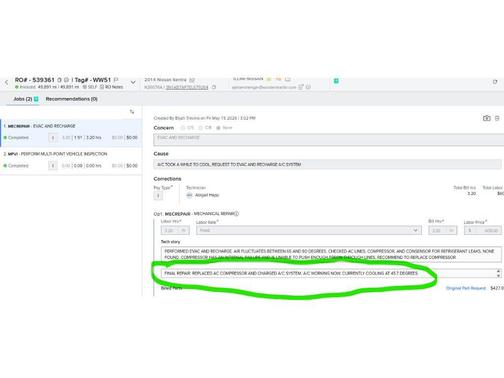
Task: Open the underlined VIN link
Action: tap(187, 87)
